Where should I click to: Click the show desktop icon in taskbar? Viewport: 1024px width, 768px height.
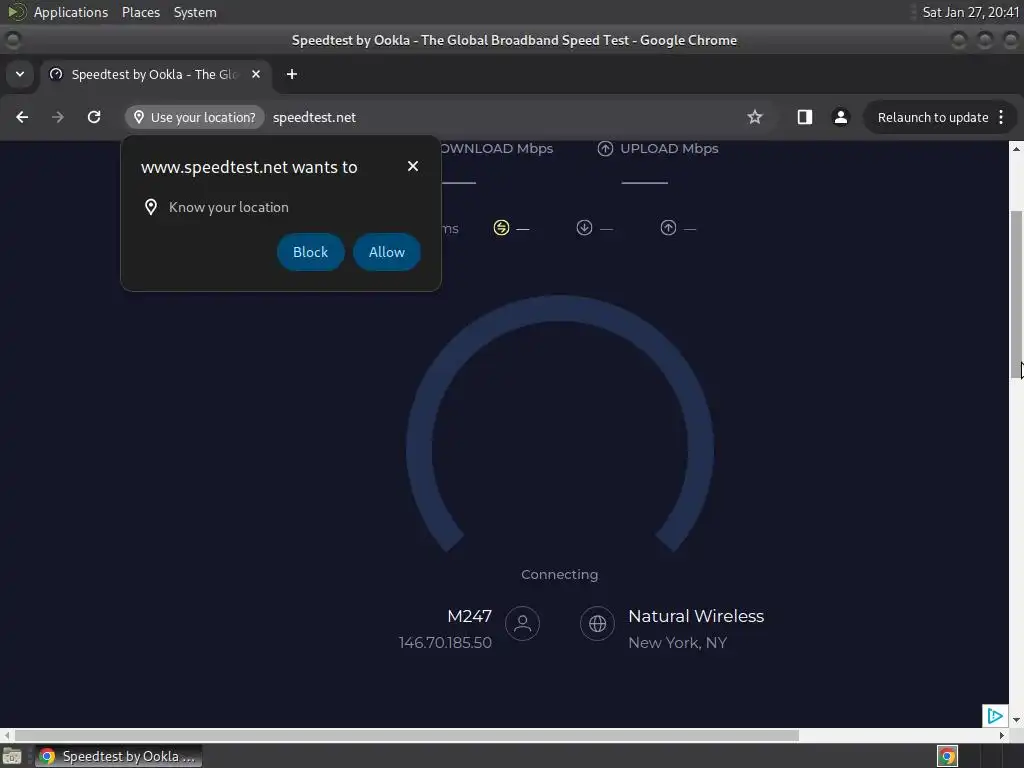[x=12, y=756]
